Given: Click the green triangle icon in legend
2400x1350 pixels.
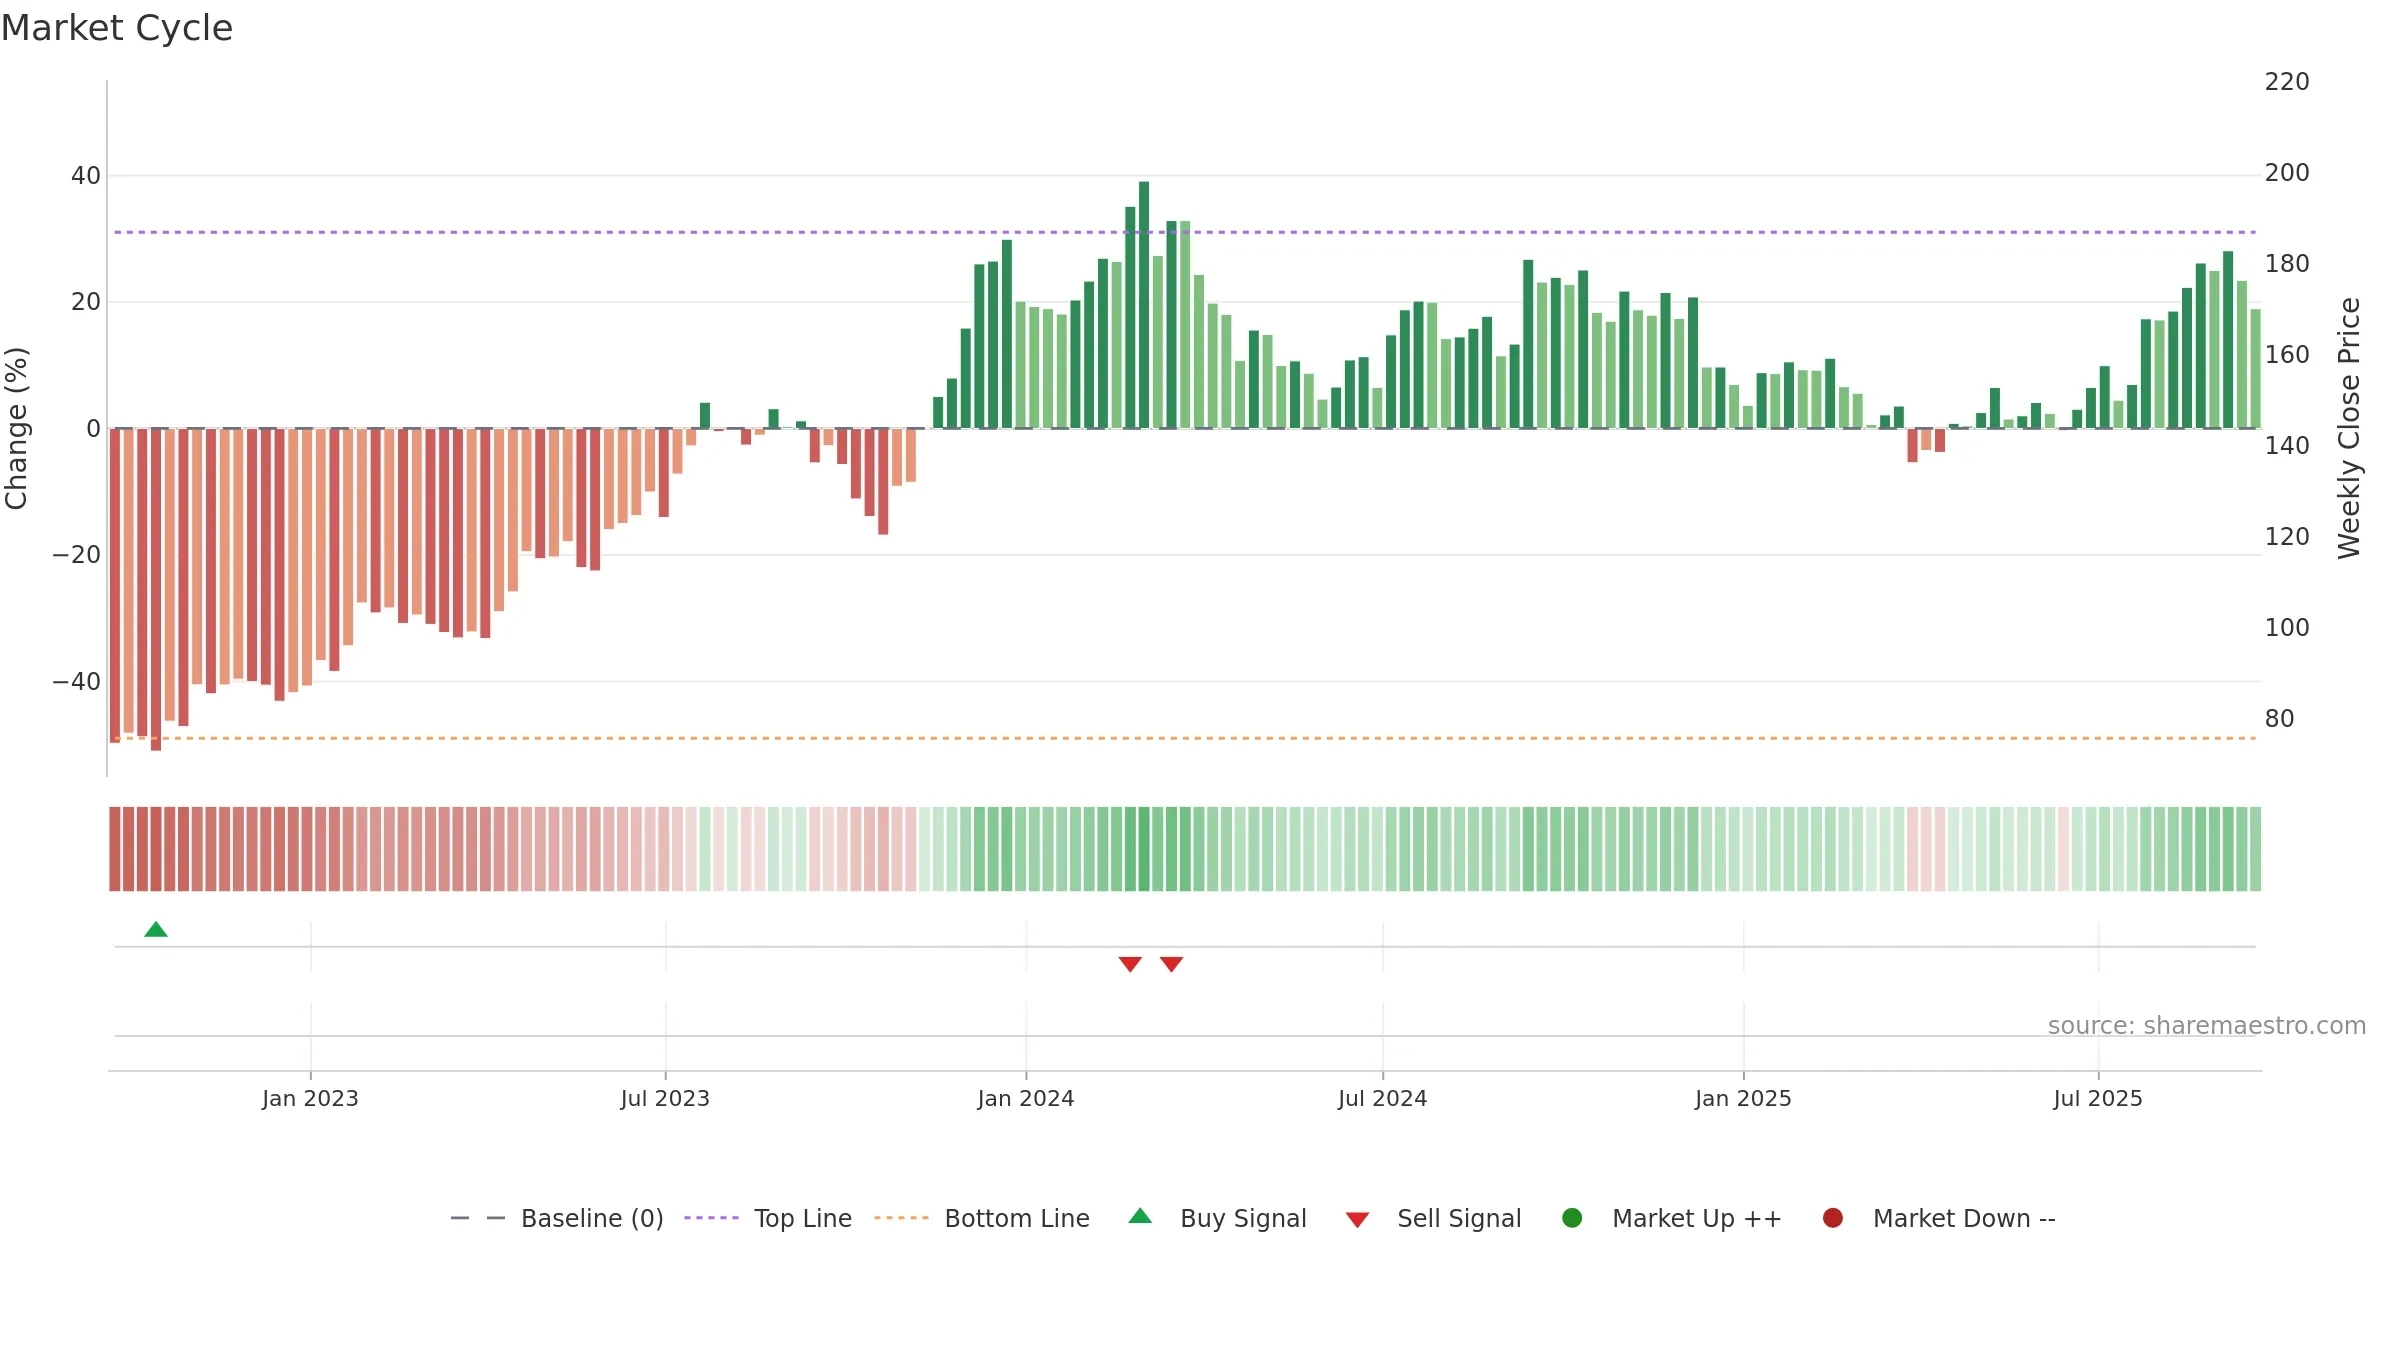Looking at the screenshot, I should click(x=1140, y=1216).
